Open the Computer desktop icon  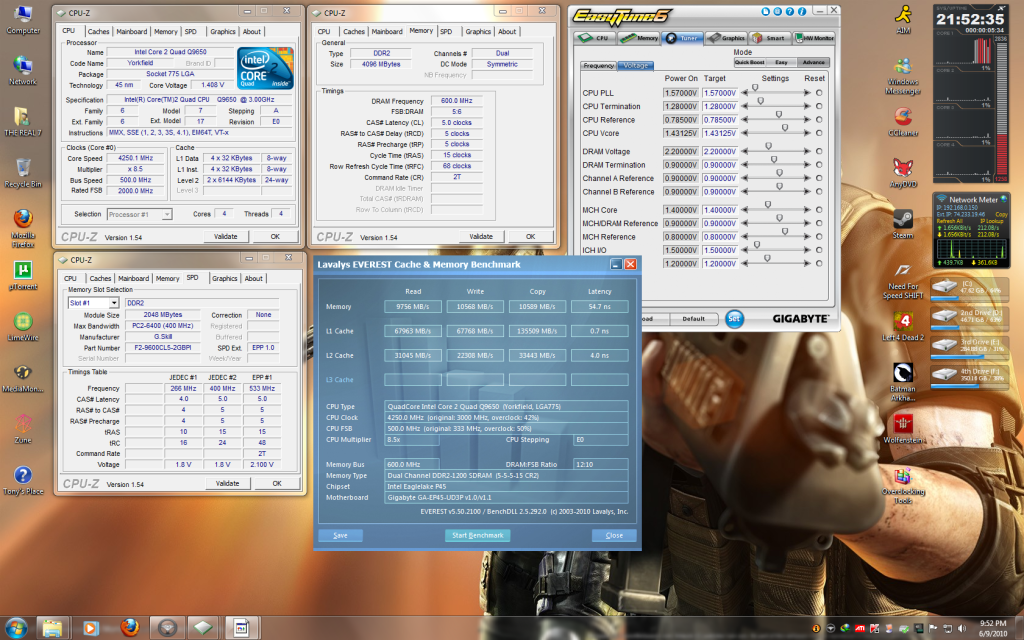click(x=23, y=20)
